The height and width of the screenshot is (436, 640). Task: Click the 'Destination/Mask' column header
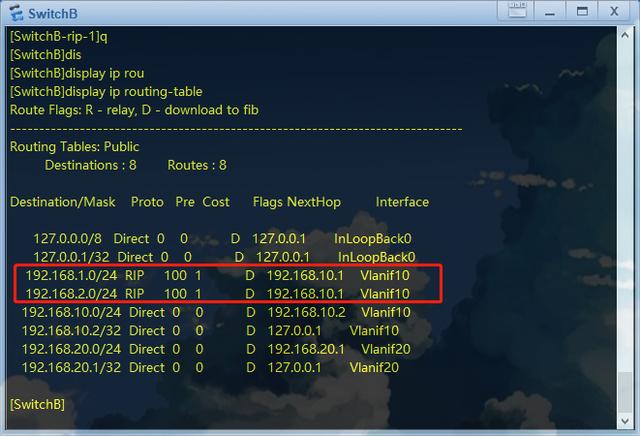point(62,202)
